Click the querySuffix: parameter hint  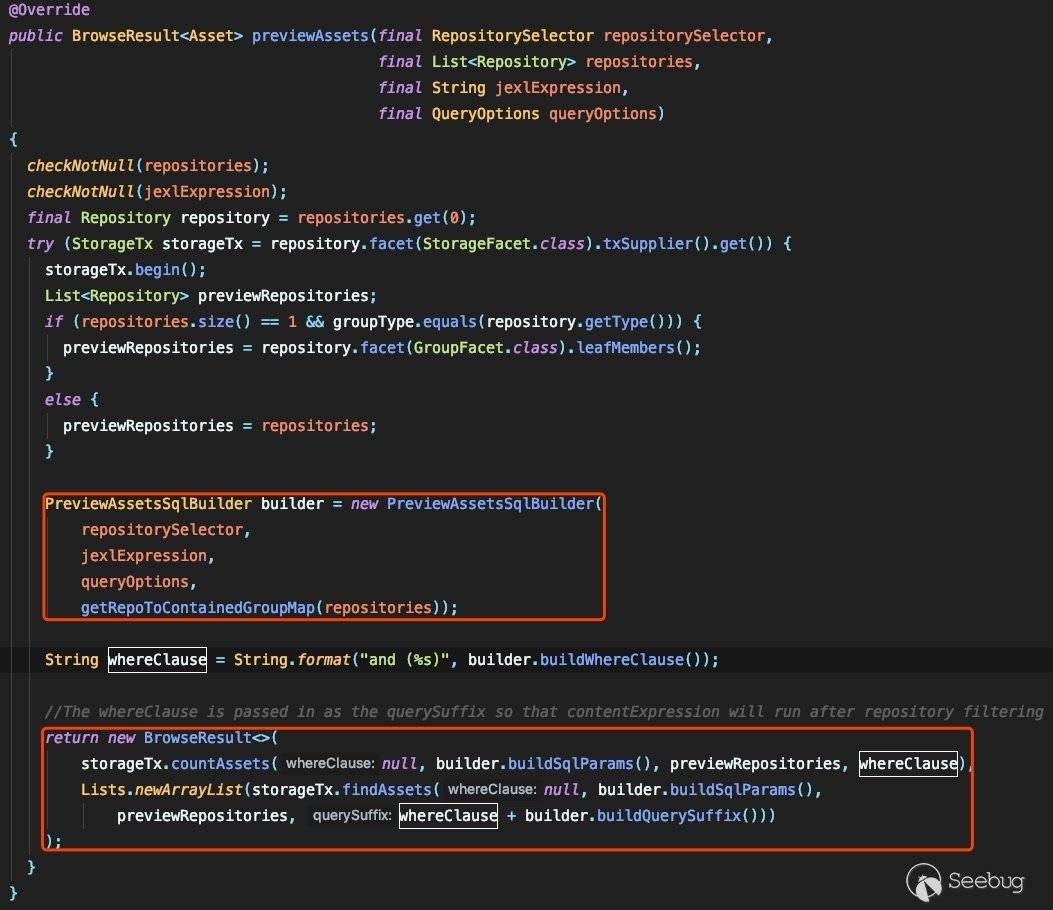click(x=352, y=816)
